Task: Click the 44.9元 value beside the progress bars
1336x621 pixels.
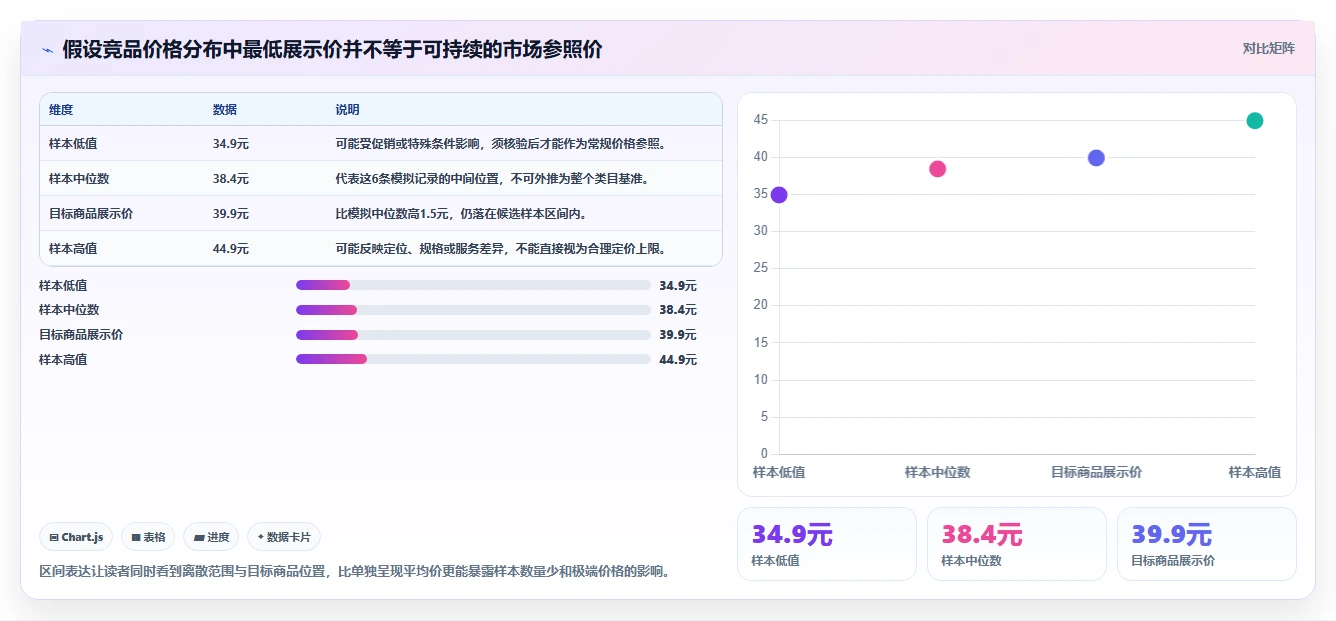Action: click(678, 360)
